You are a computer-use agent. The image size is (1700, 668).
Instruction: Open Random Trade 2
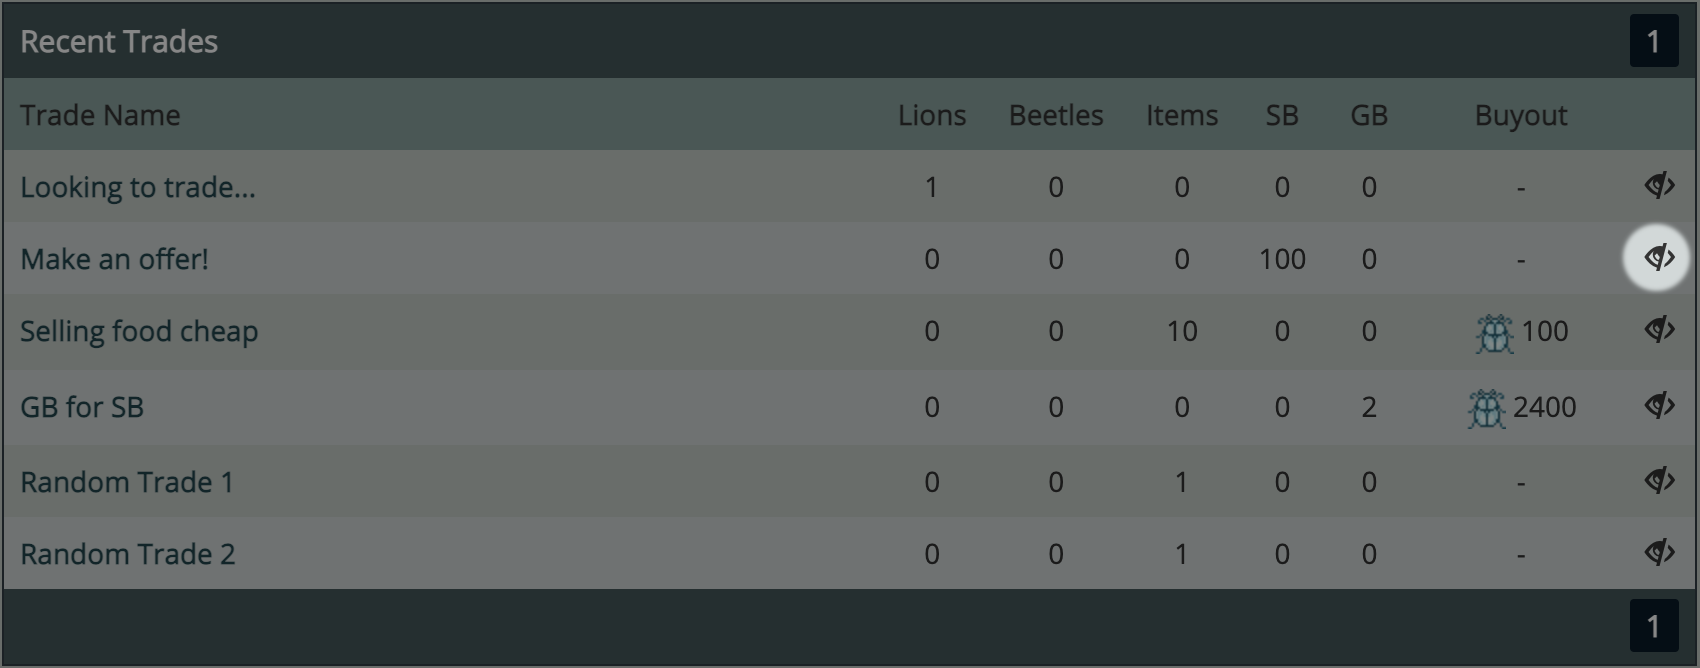pos(128,554)
